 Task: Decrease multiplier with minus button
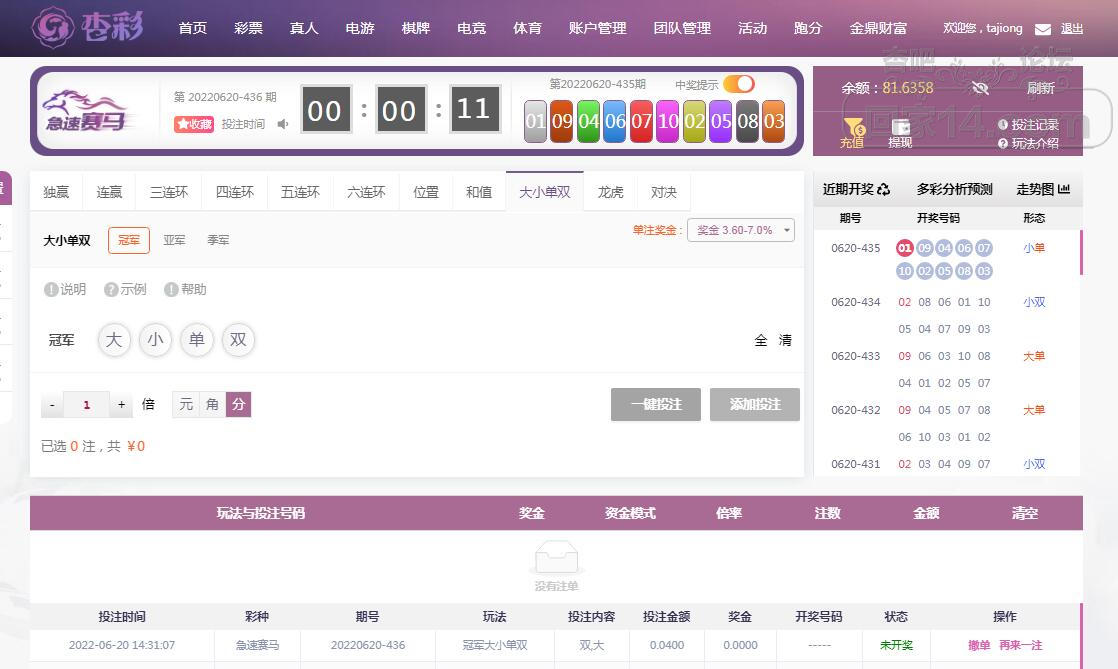52,404
